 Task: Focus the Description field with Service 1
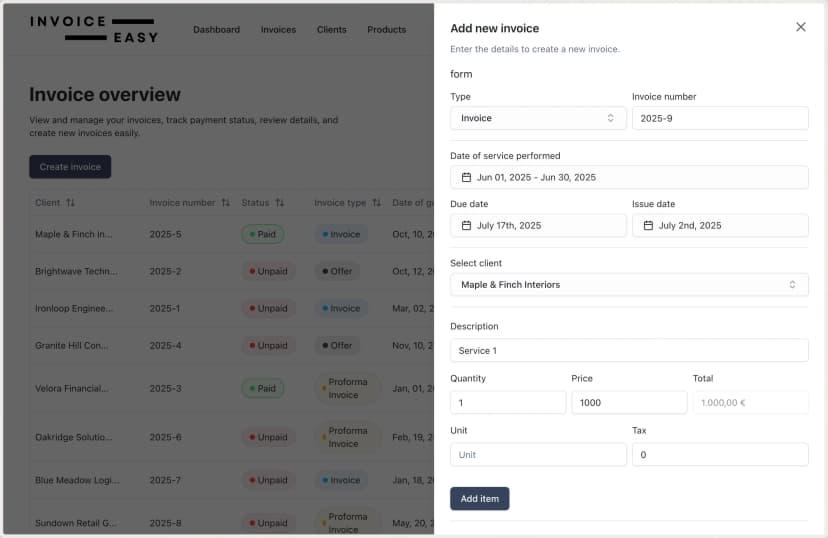628,351
